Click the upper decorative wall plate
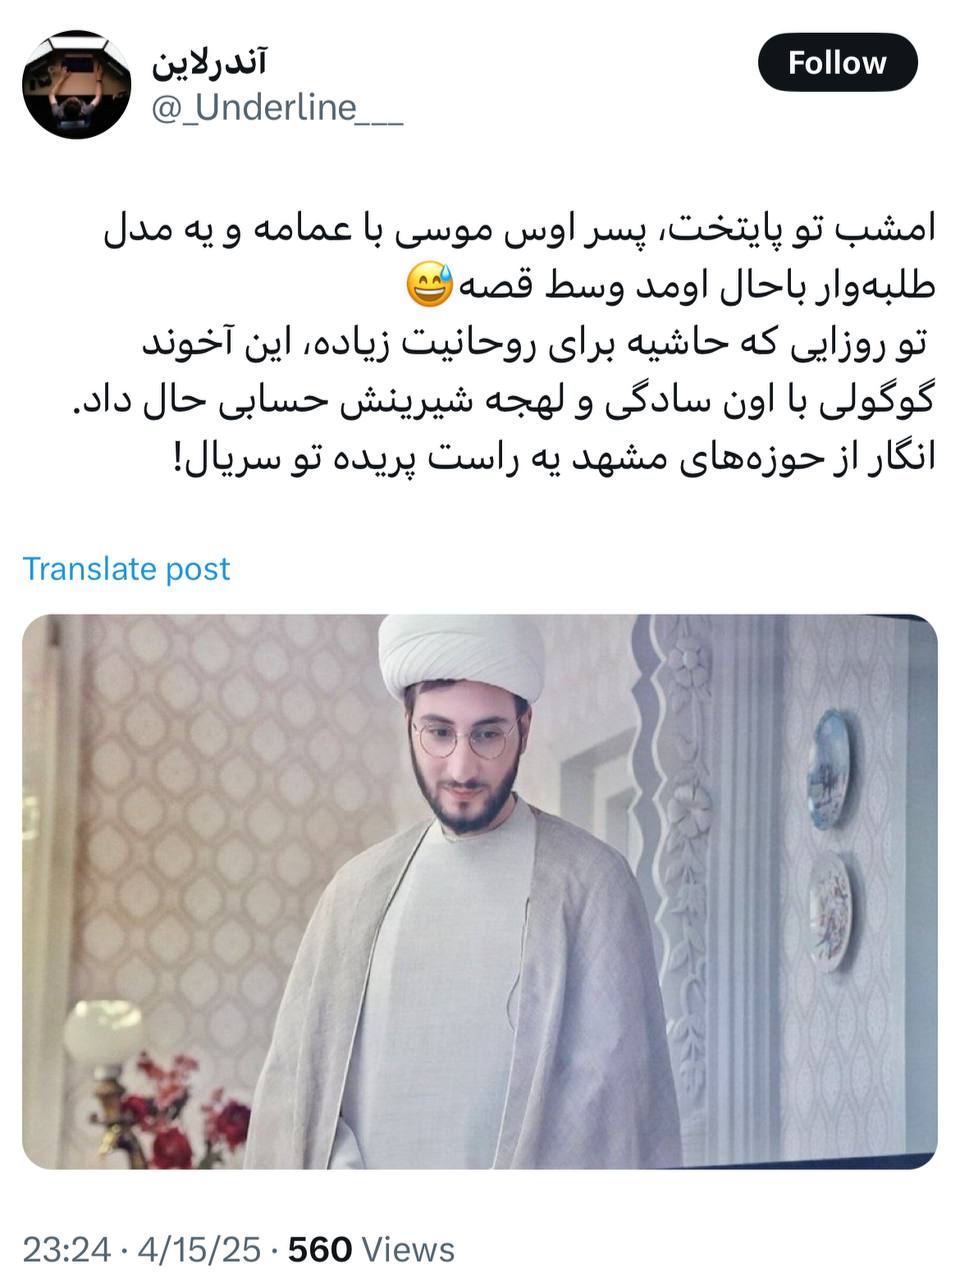The image size is (960, 1280). (x=830, y=769)
